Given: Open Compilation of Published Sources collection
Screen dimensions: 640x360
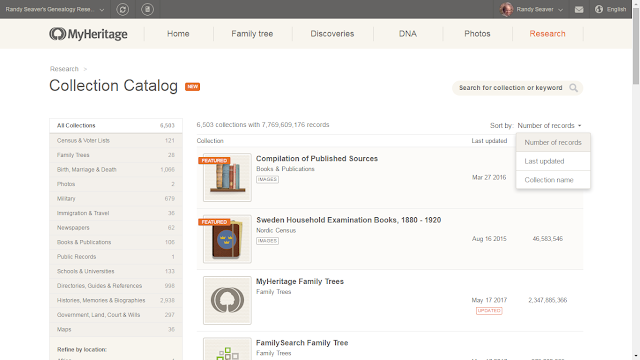Looking at the screenshot, I should [317, 158].
